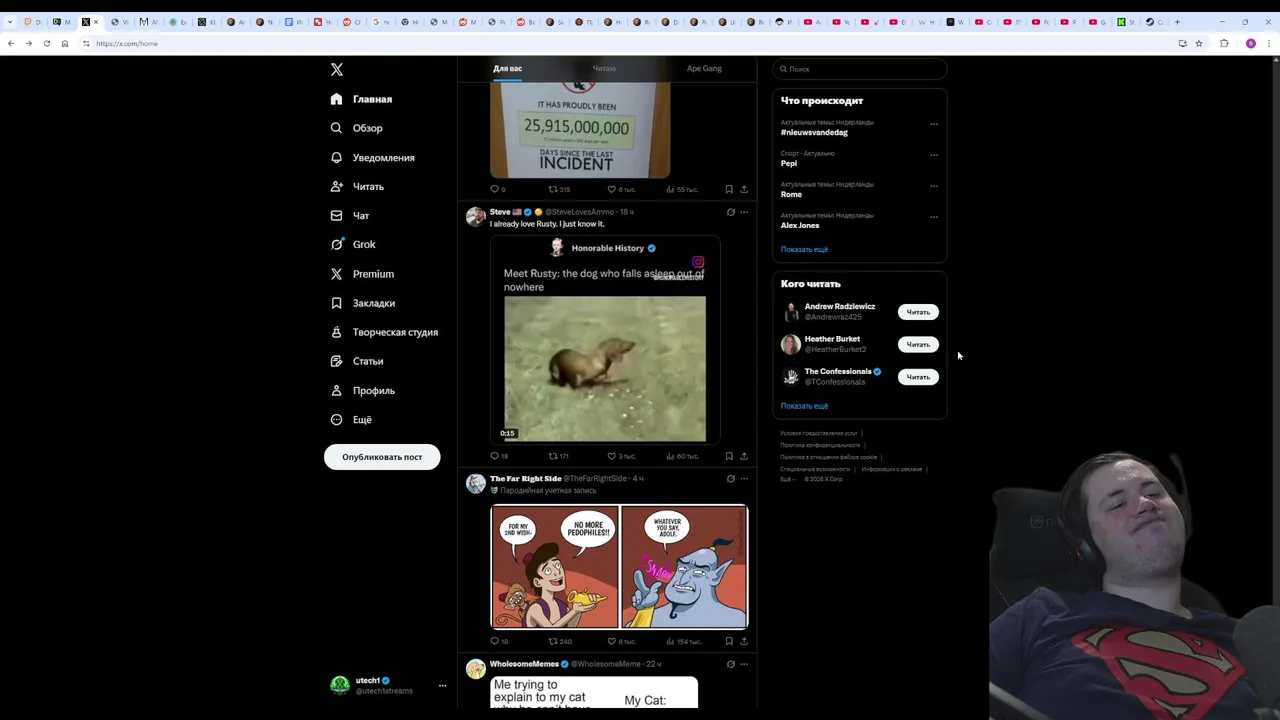The height and width of the screenshot is (720, 1280).
Task: View stats of Steve's Rusty post
Action: [682, 456]
